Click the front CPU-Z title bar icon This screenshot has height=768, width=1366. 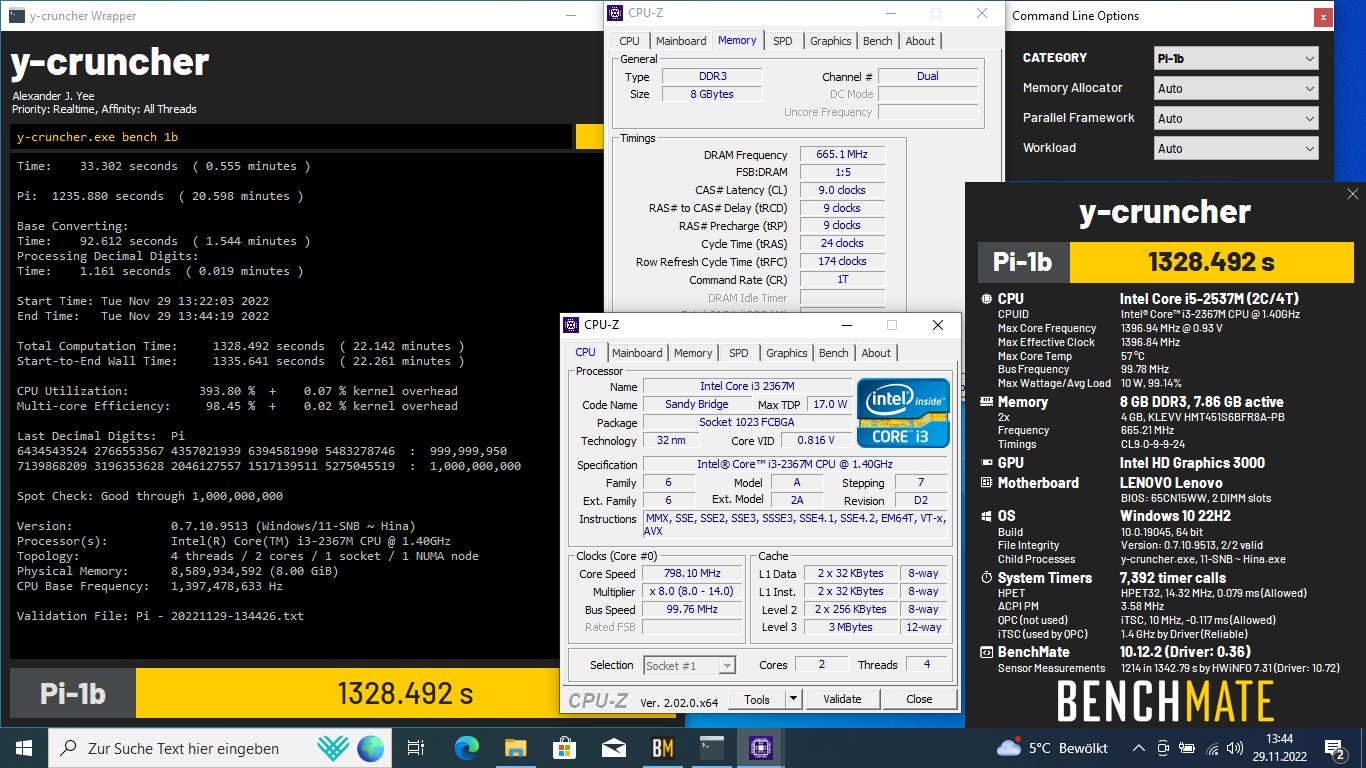tap(571, 325)
